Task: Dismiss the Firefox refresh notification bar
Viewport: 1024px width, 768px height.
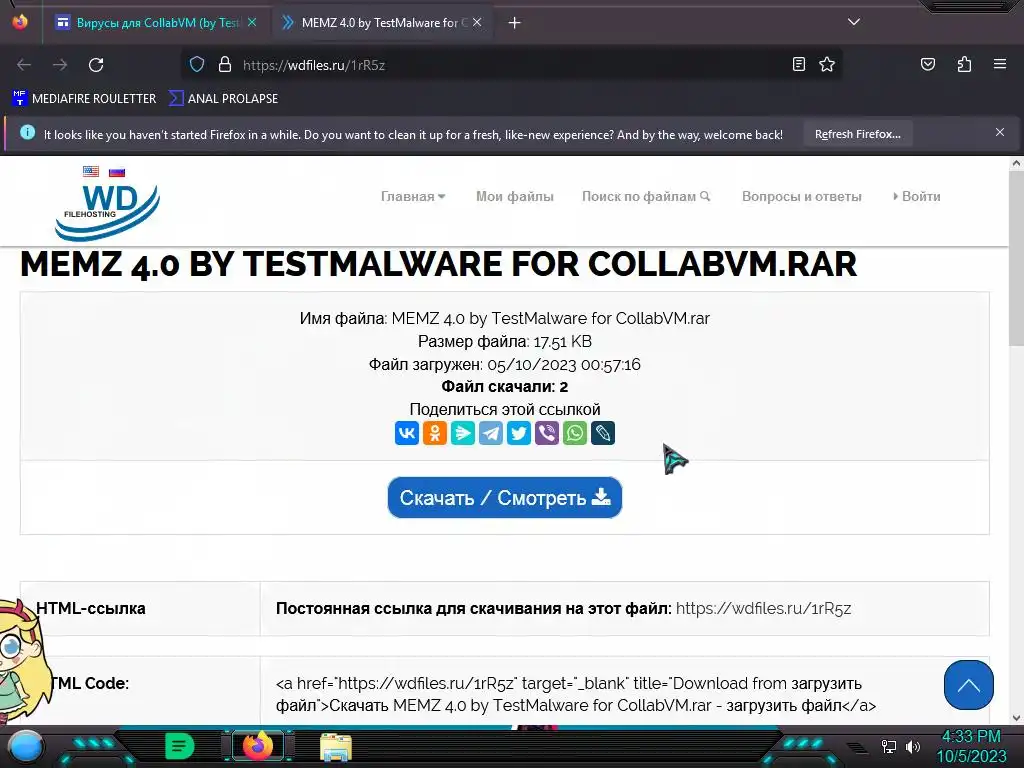Action: click(1000, 132)
